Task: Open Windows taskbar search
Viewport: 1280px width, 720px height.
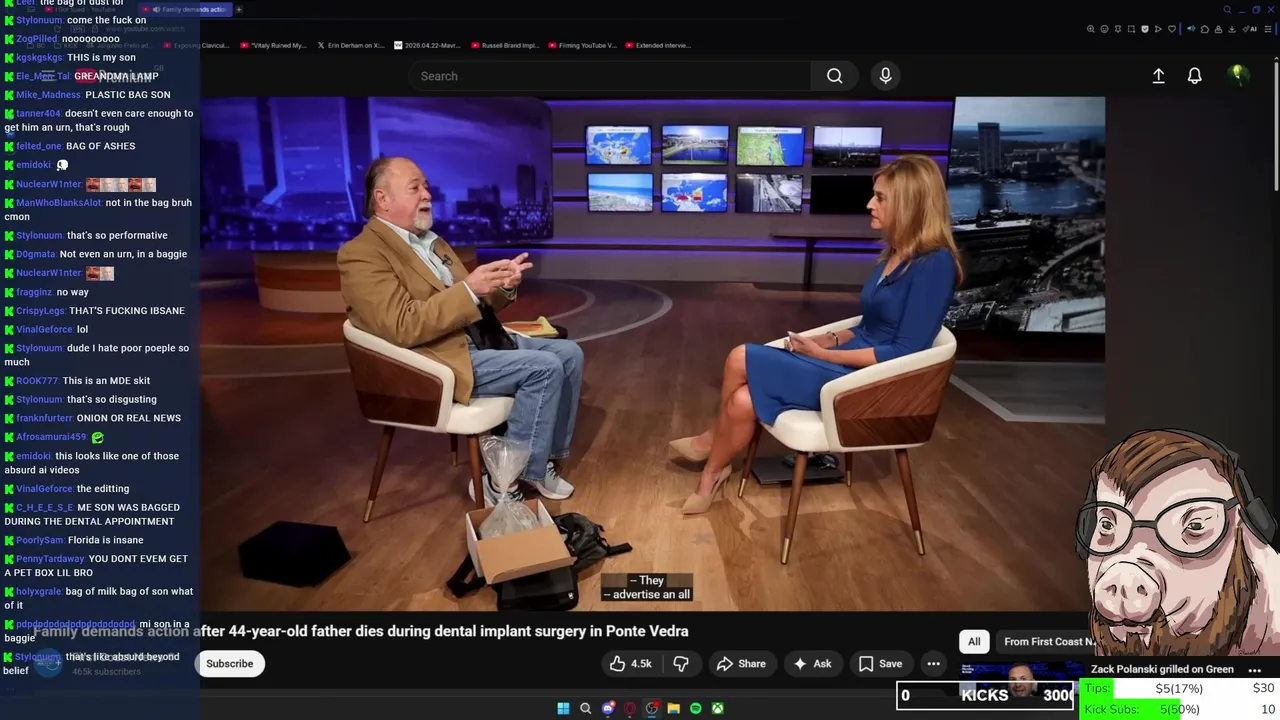Action: [585, 708]
